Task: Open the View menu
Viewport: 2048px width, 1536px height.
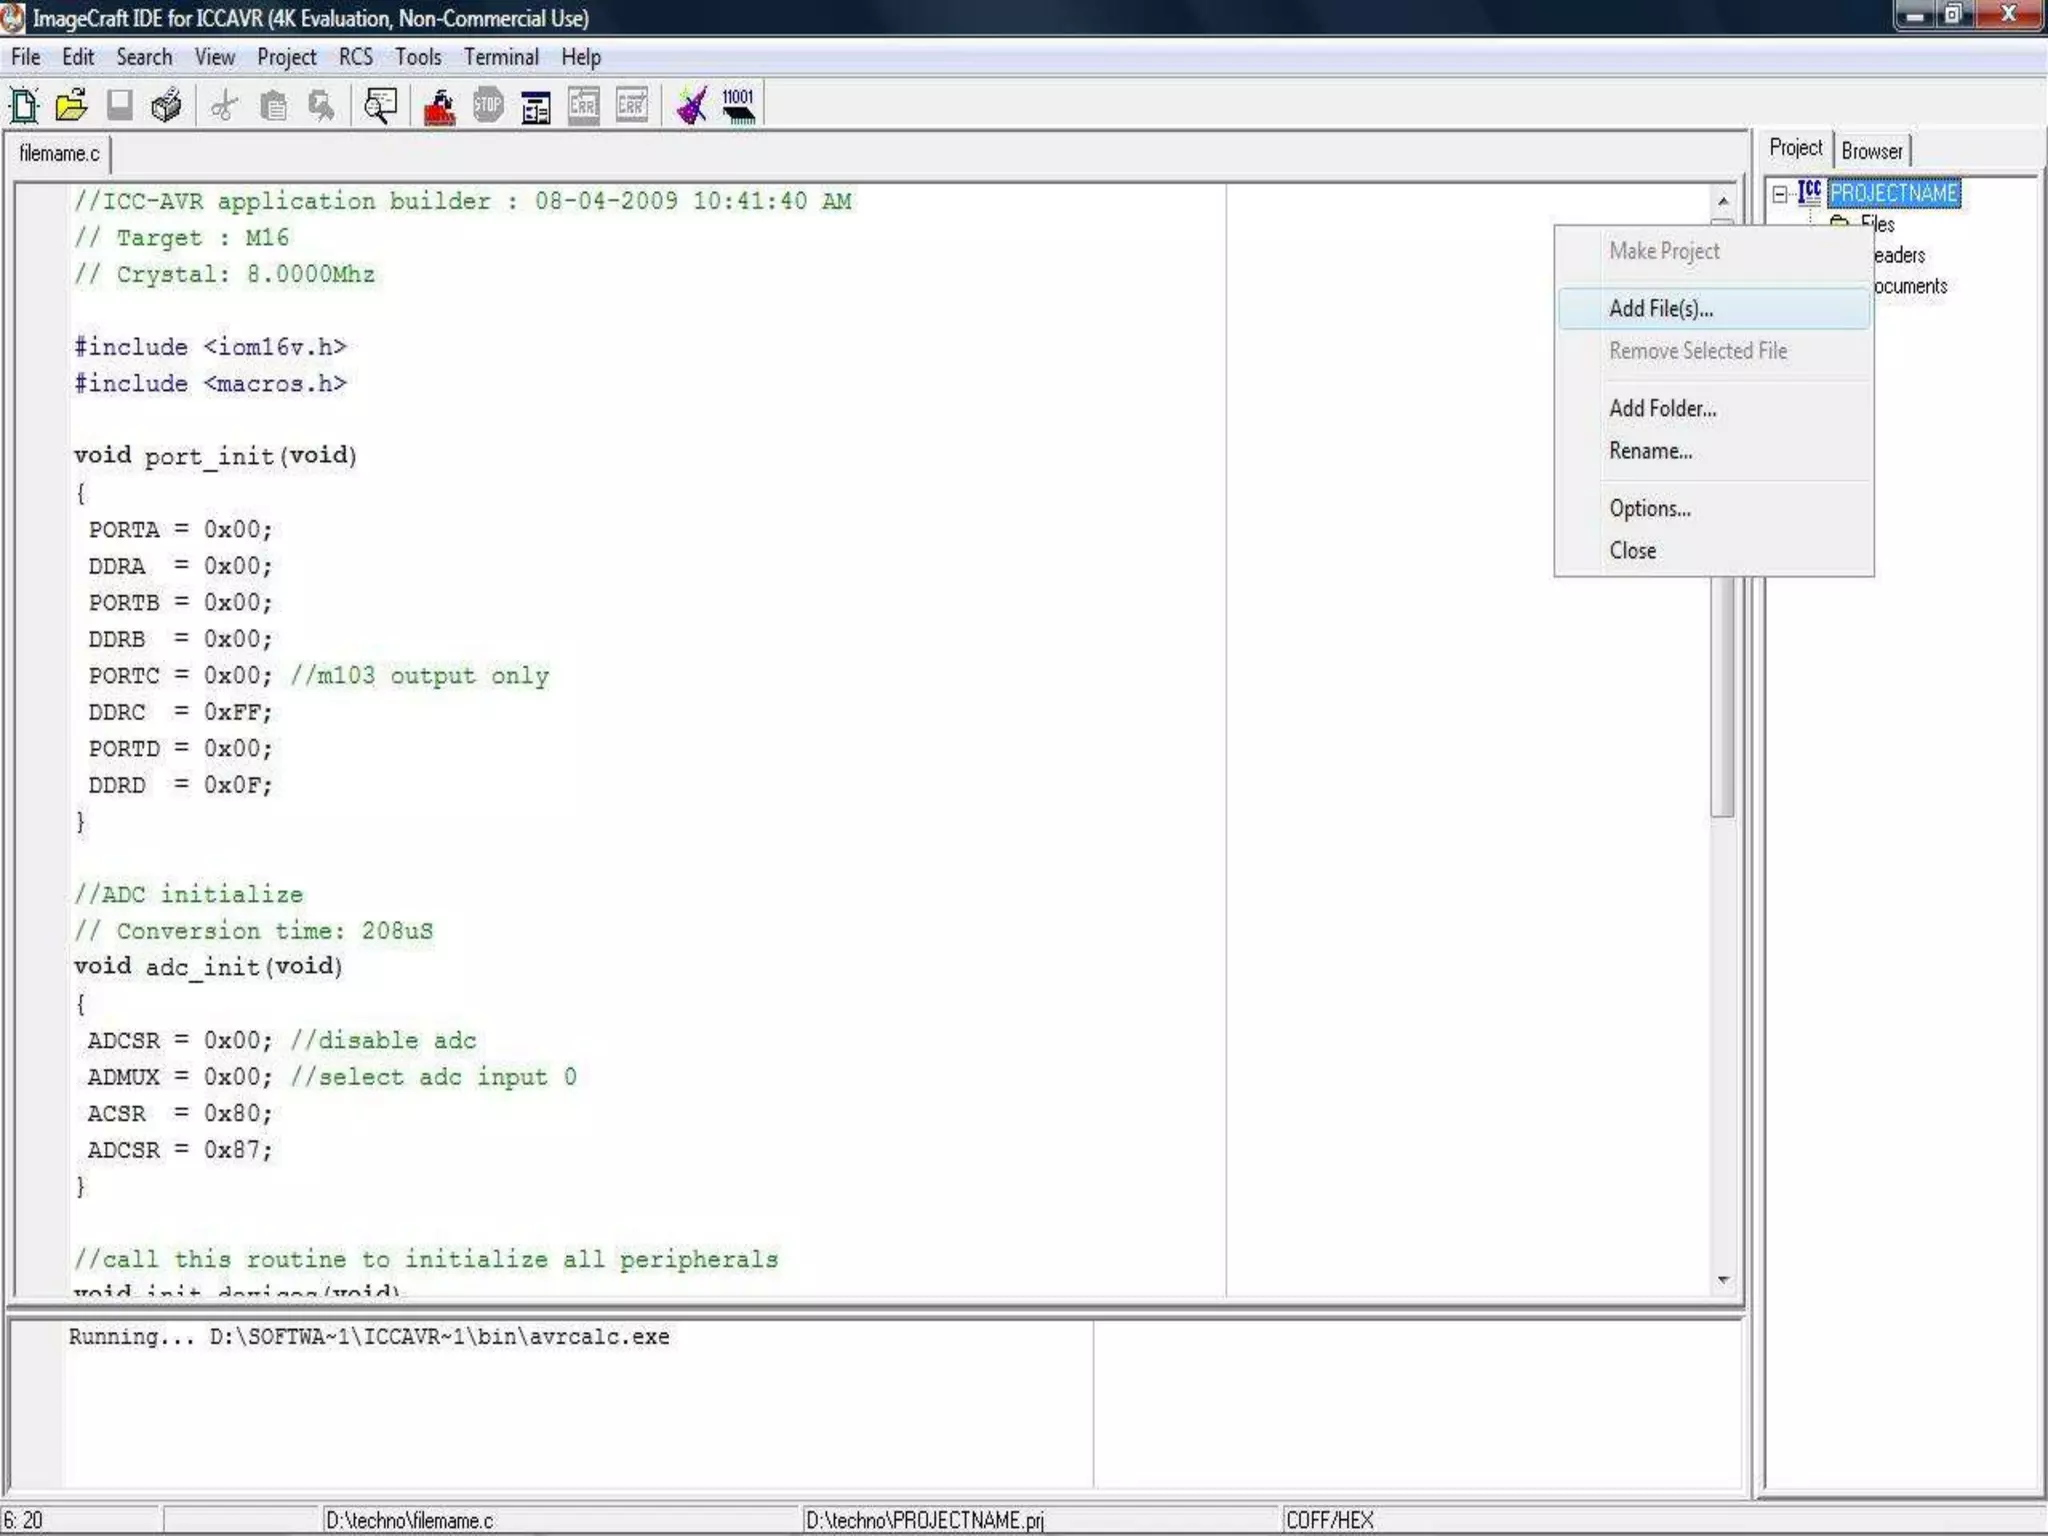Action: pyautogui.click(x=215, y=57)
